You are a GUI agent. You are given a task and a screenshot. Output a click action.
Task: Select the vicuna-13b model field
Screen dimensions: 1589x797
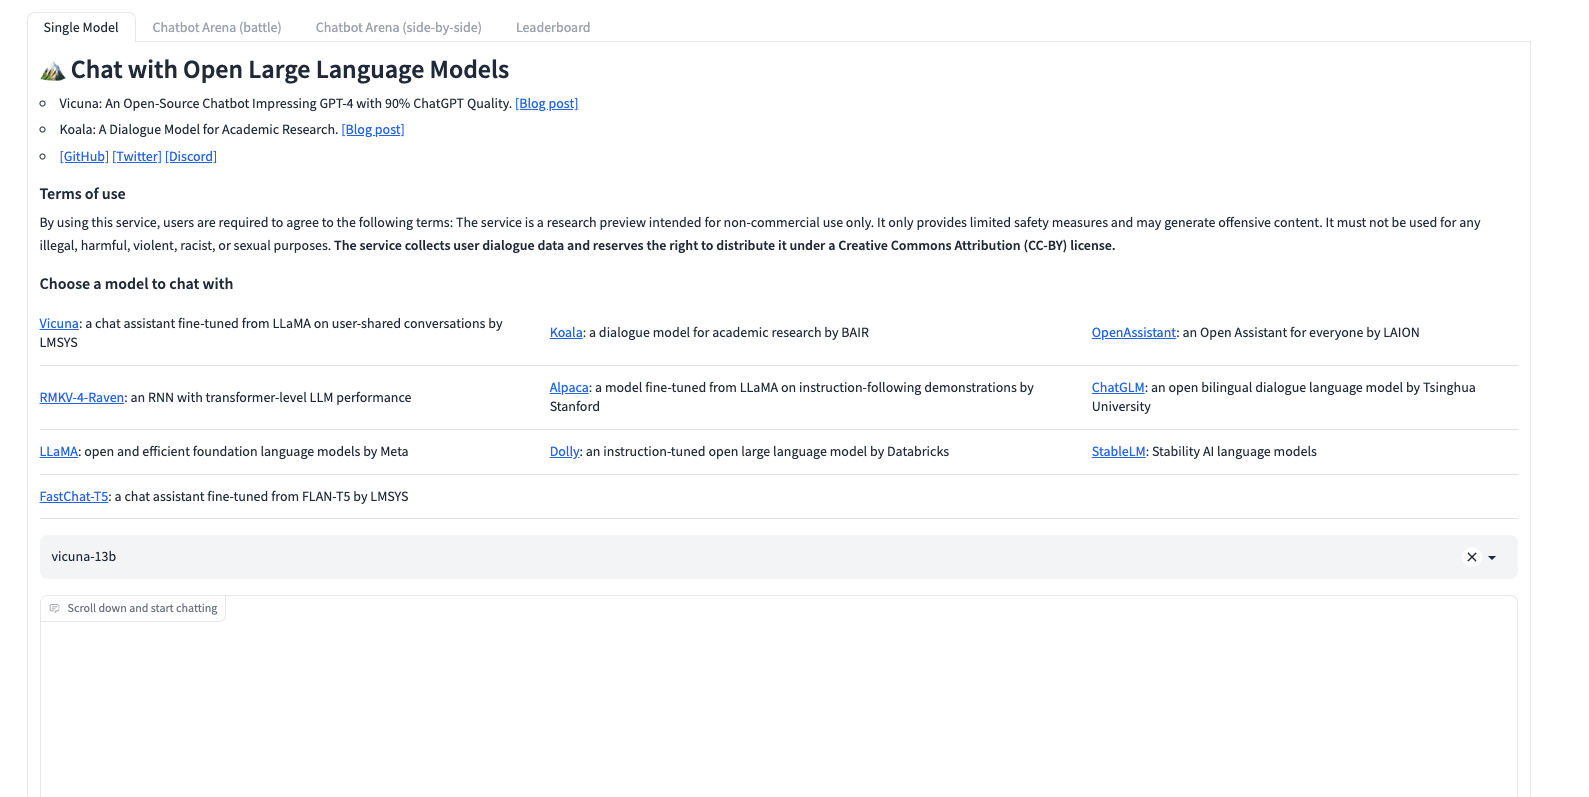[778, 557]
